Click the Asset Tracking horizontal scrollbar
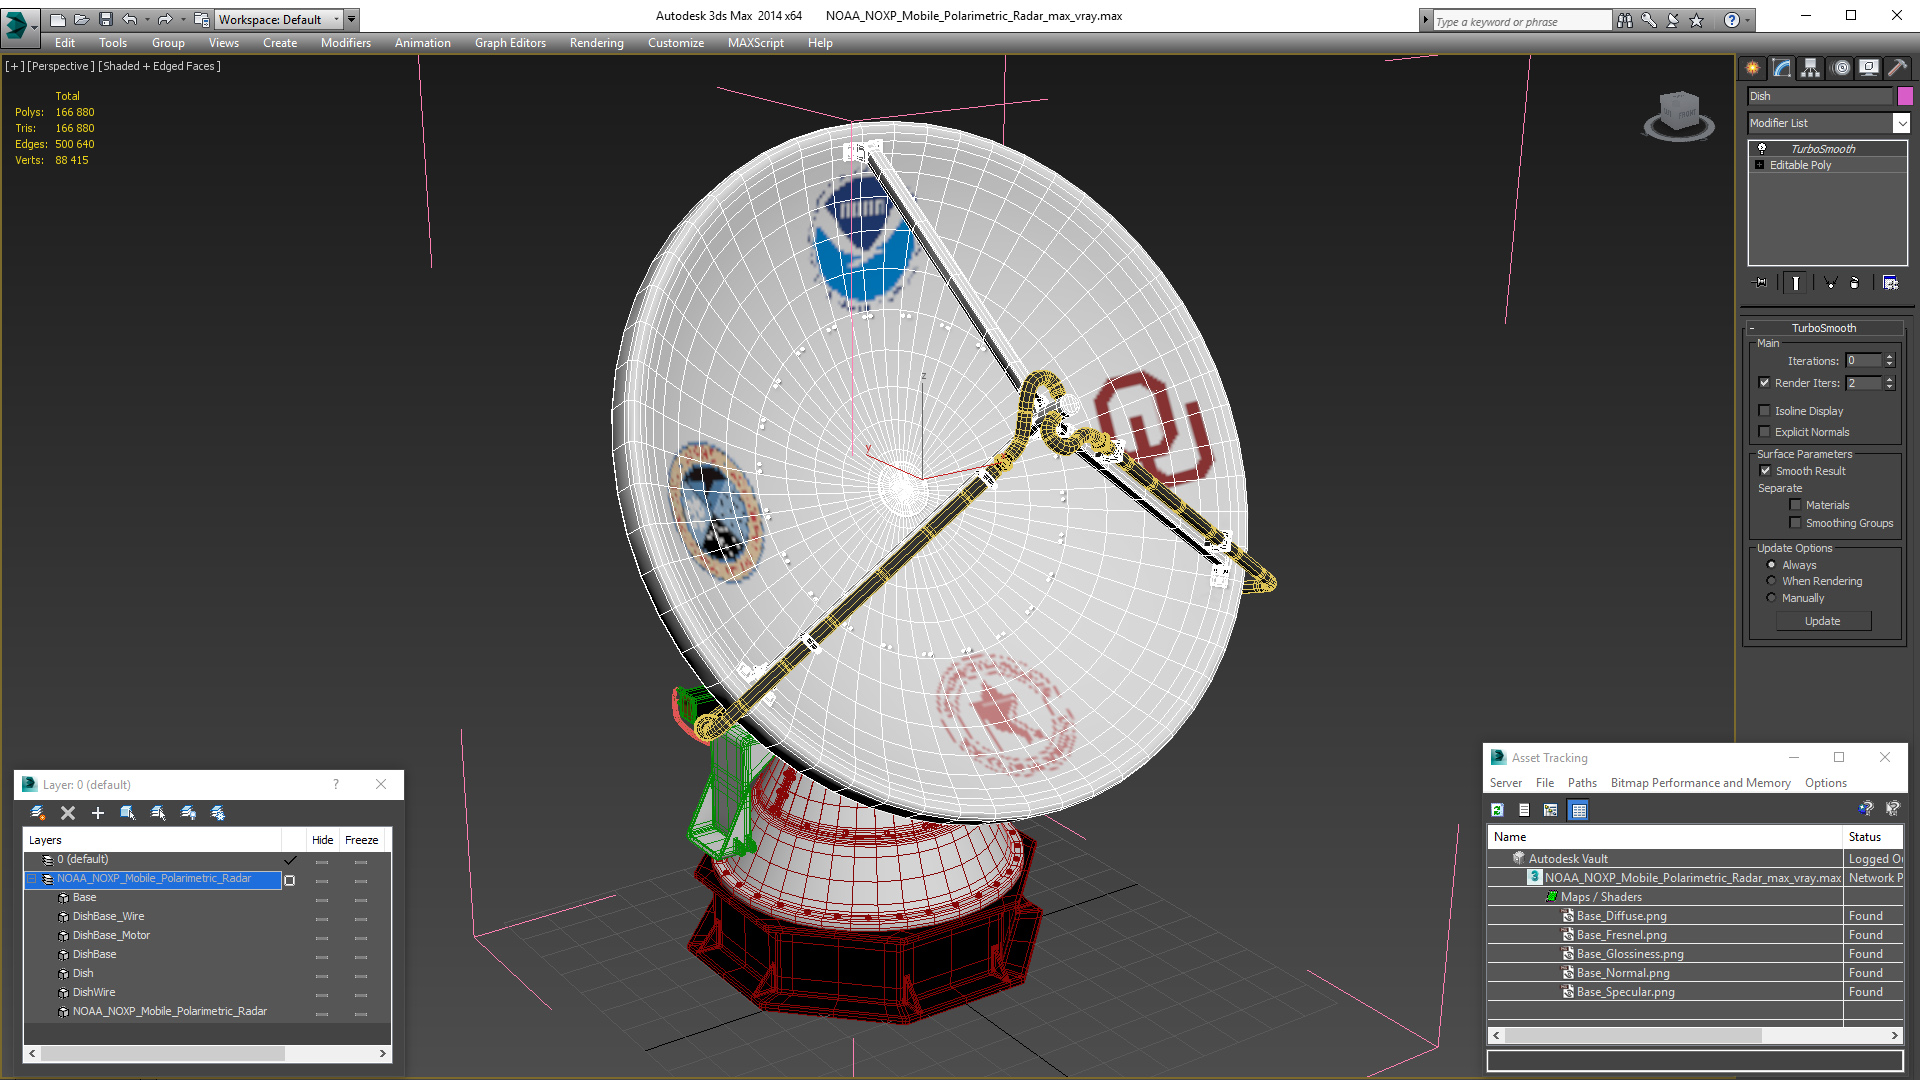Screen dimensions: 1920x1080 [1695, 1036]
